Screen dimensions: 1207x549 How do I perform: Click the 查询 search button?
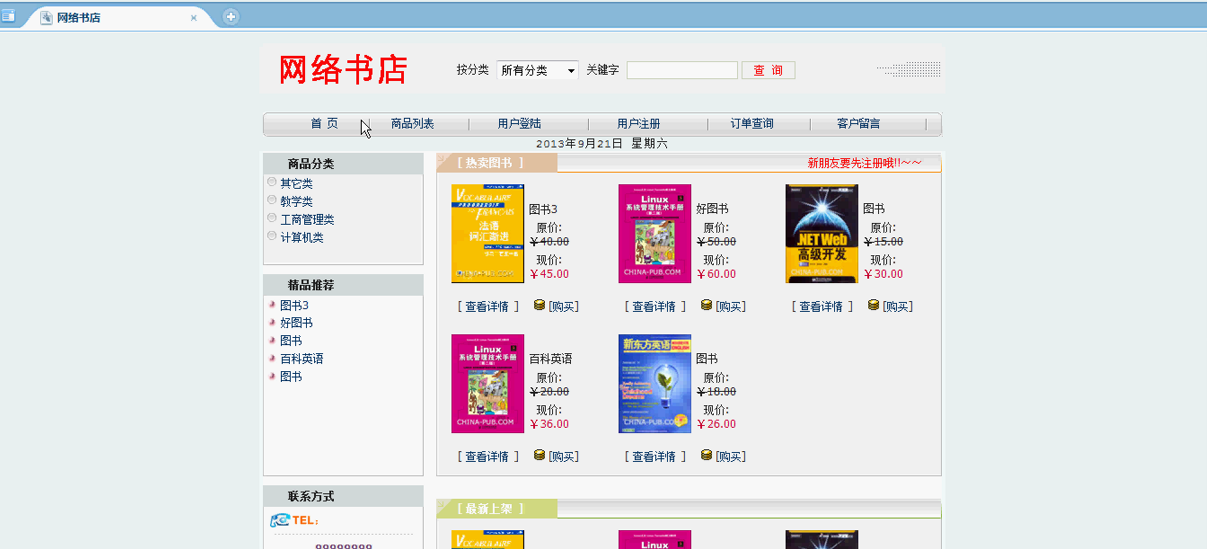click(x=768, y=70)
